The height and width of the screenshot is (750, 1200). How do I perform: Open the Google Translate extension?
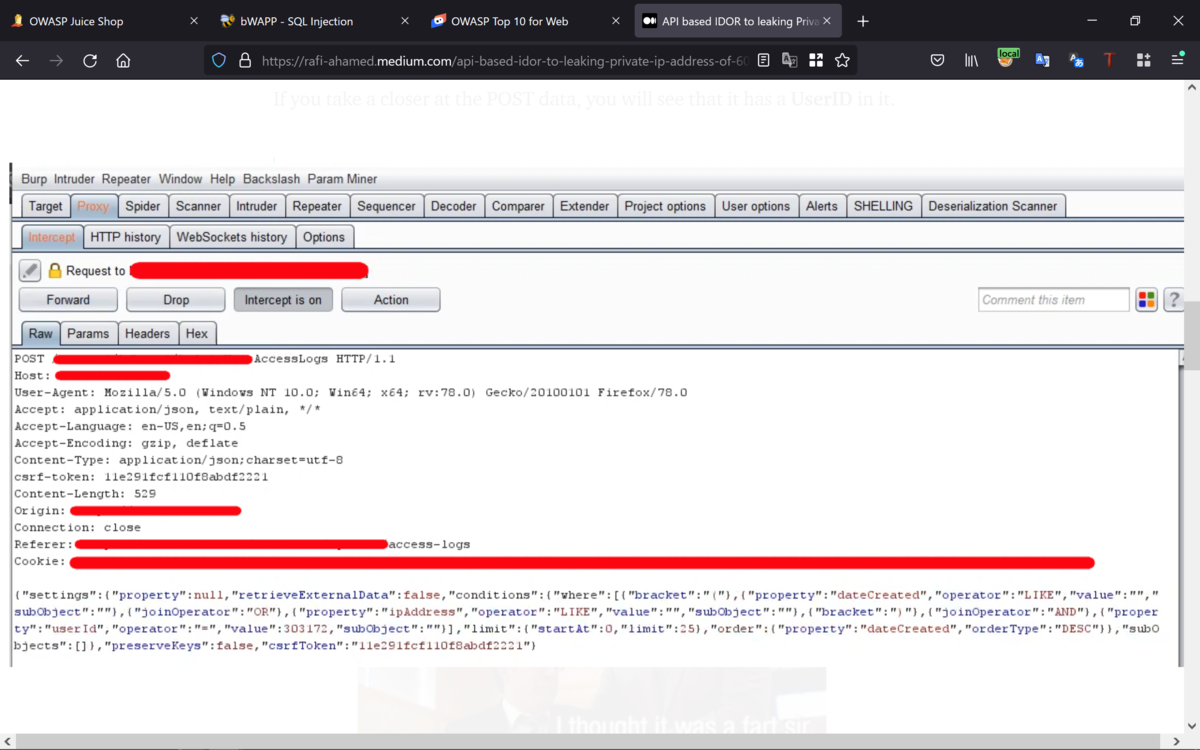[1042, 61]
